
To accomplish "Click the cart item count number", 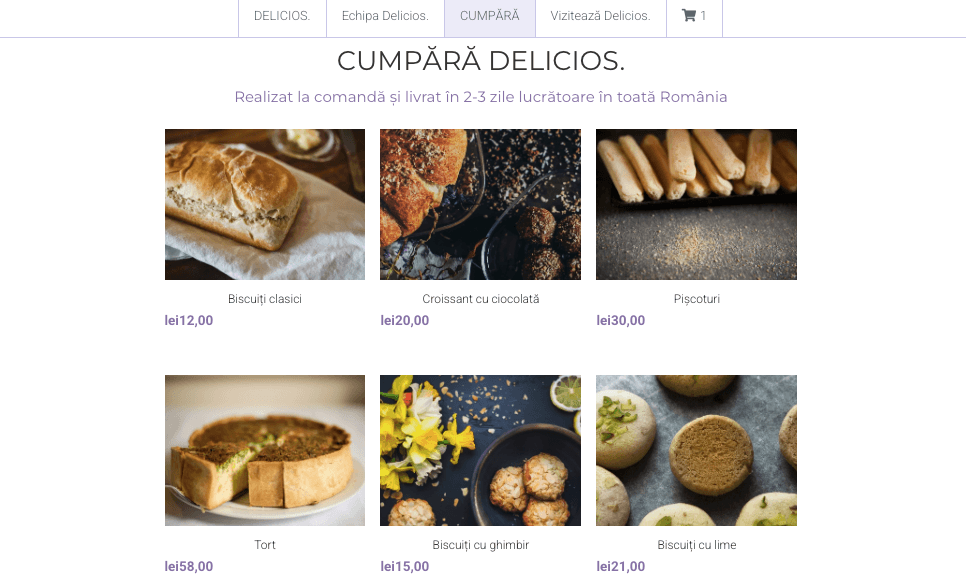I will (x=703, y=16).
